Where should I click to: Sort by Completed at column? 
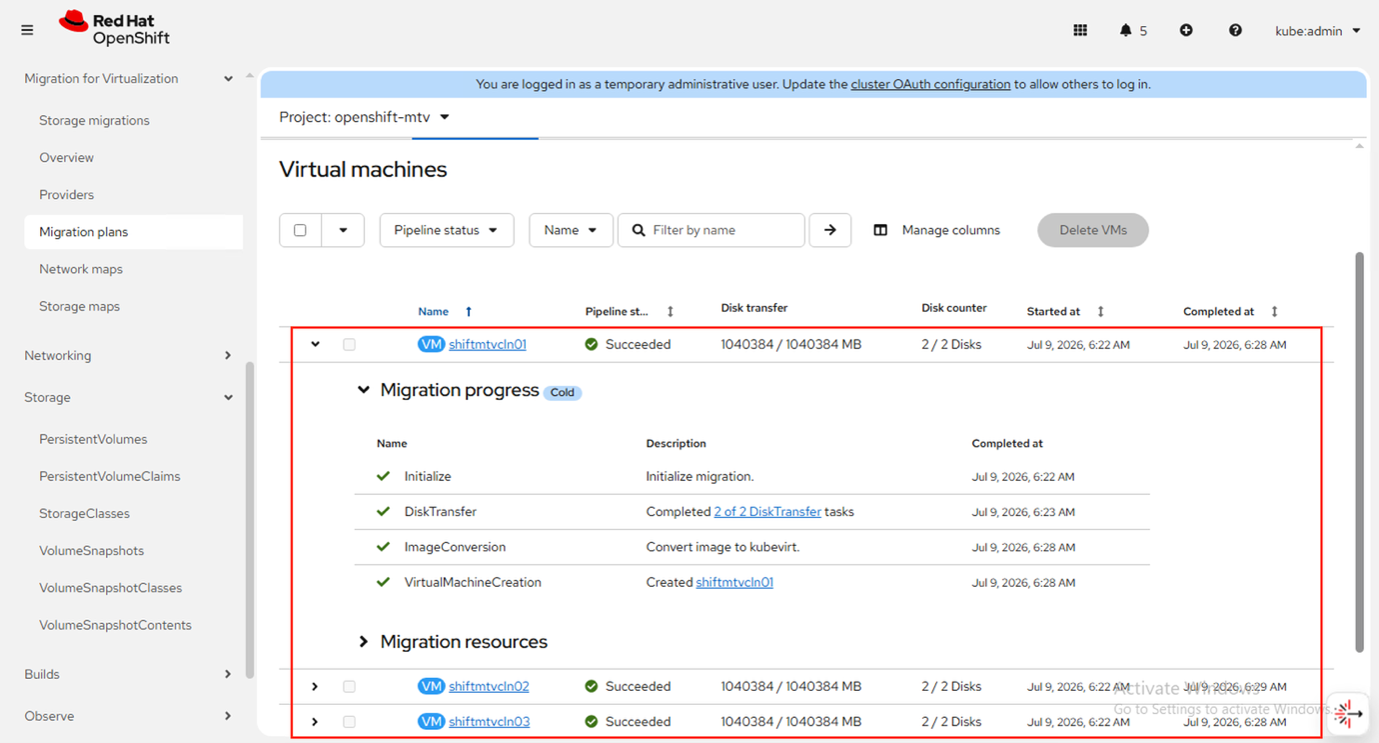coord(1274,312)
